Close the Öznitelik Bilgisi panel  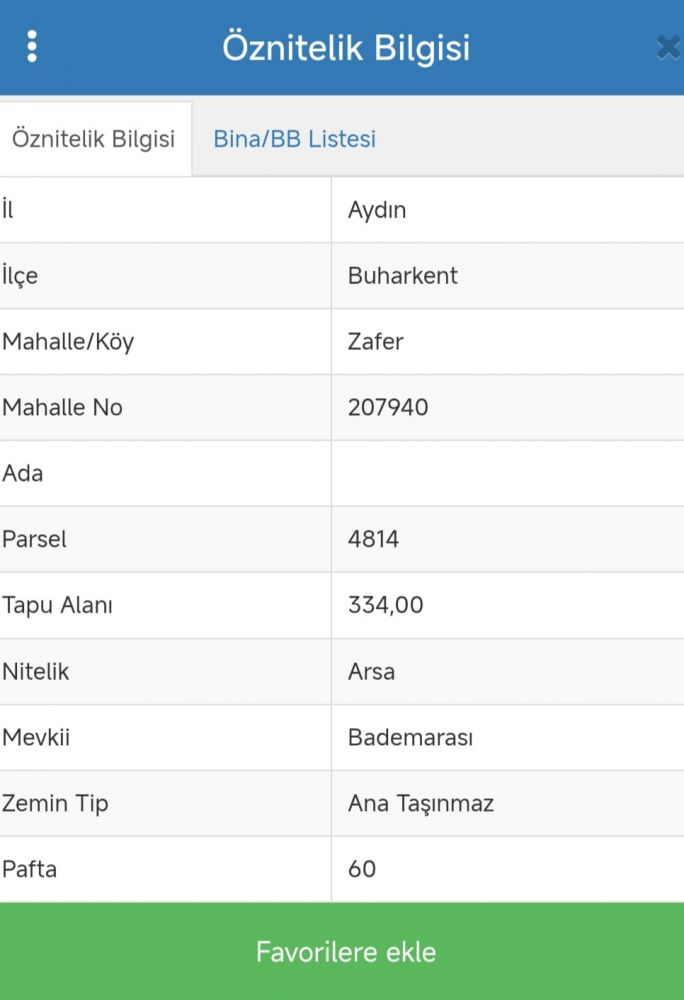[x=669, y=48]
